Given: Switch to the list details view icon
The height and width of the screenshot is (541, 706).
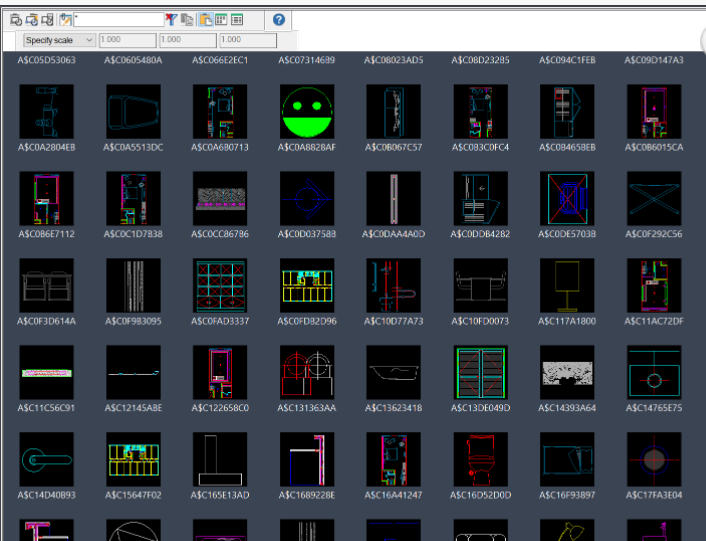Looking at the screenshot, I should point(237,19).
